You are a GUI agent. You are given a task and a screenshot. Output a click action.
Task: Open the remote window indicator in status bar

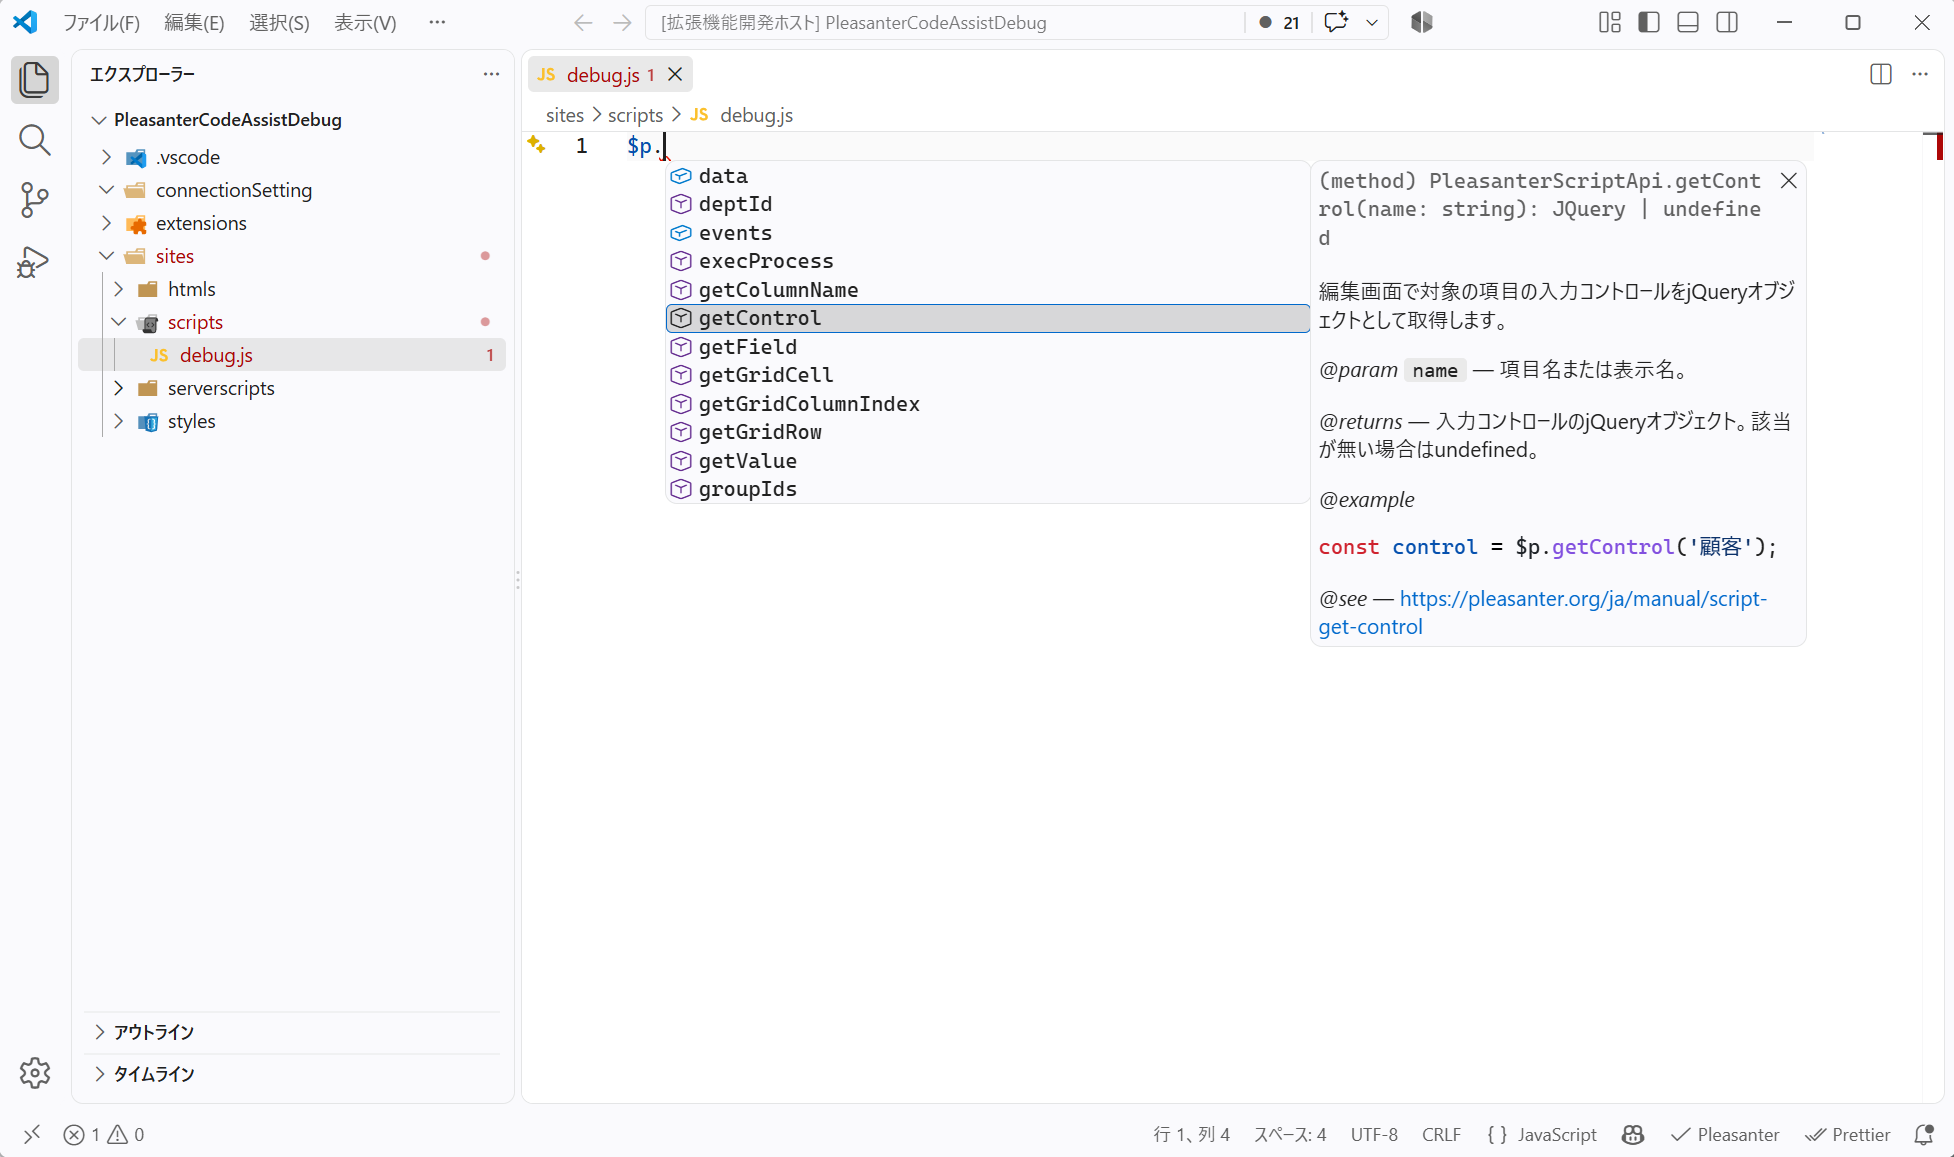(32, 1134)
